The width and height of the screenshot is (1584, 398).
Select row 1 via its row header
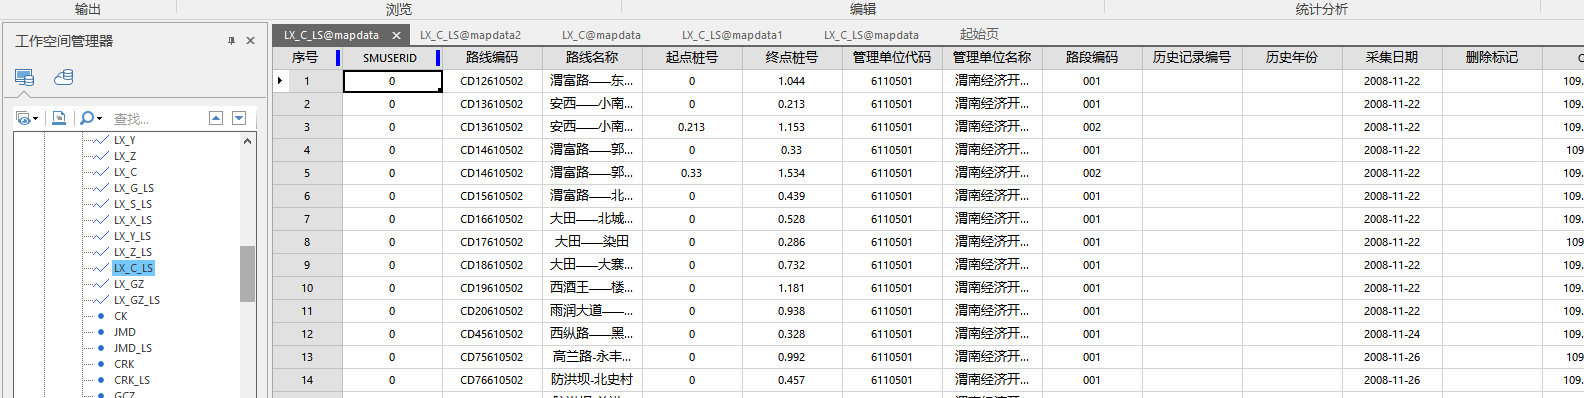point(307,81)
